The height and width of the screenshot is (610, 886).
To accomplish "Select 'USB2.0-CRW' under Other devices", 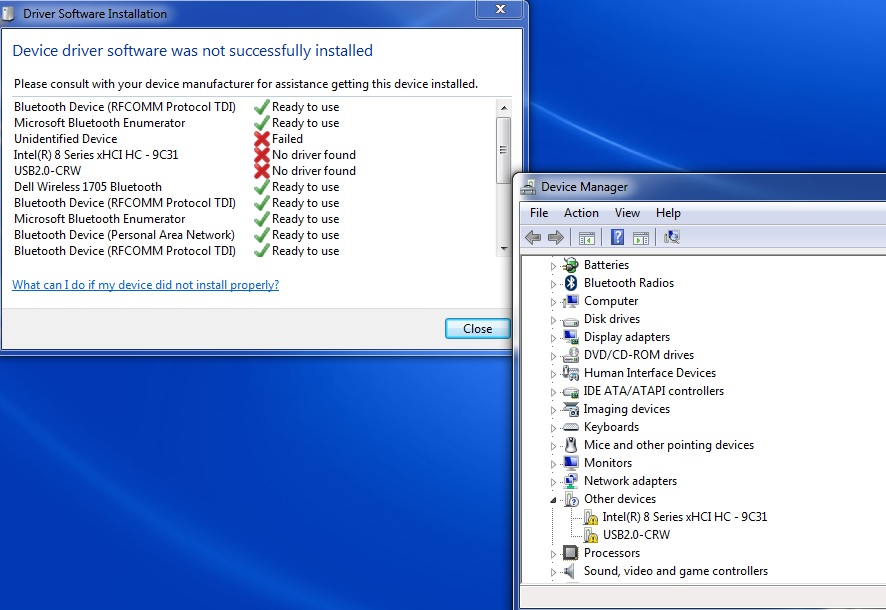I will click(636, 535).
